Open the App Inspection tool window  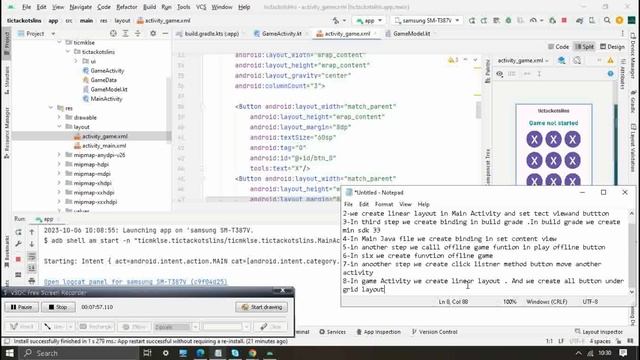378,332
